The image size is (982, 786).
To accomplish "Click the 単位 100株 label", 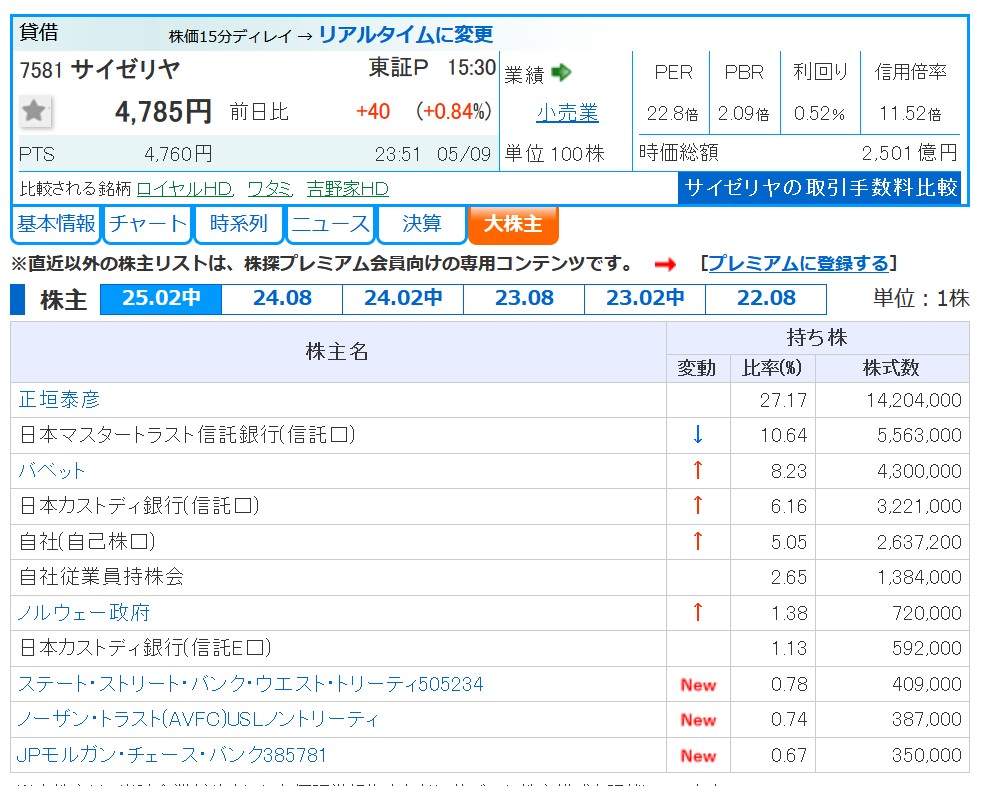I will click(x=555, y=153).
